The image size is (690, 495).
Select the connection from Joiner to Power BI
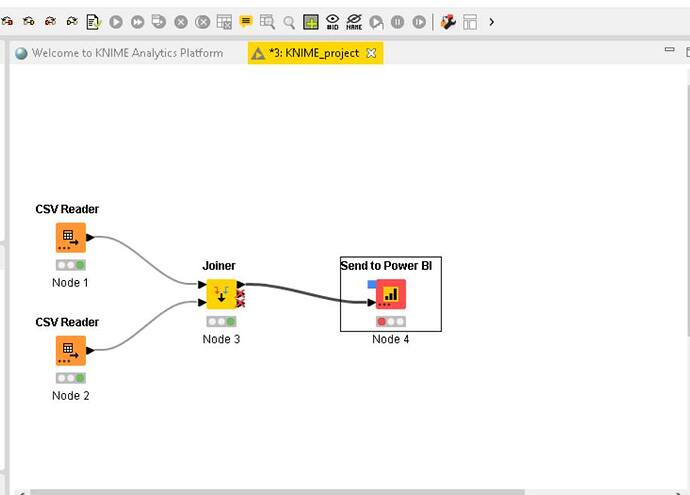point(306,293)
